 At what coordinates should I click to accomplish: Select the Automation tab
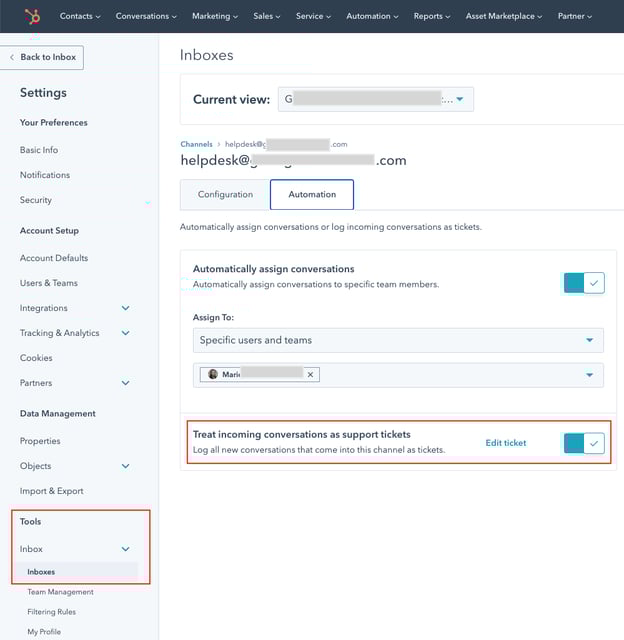click(312, 194)
